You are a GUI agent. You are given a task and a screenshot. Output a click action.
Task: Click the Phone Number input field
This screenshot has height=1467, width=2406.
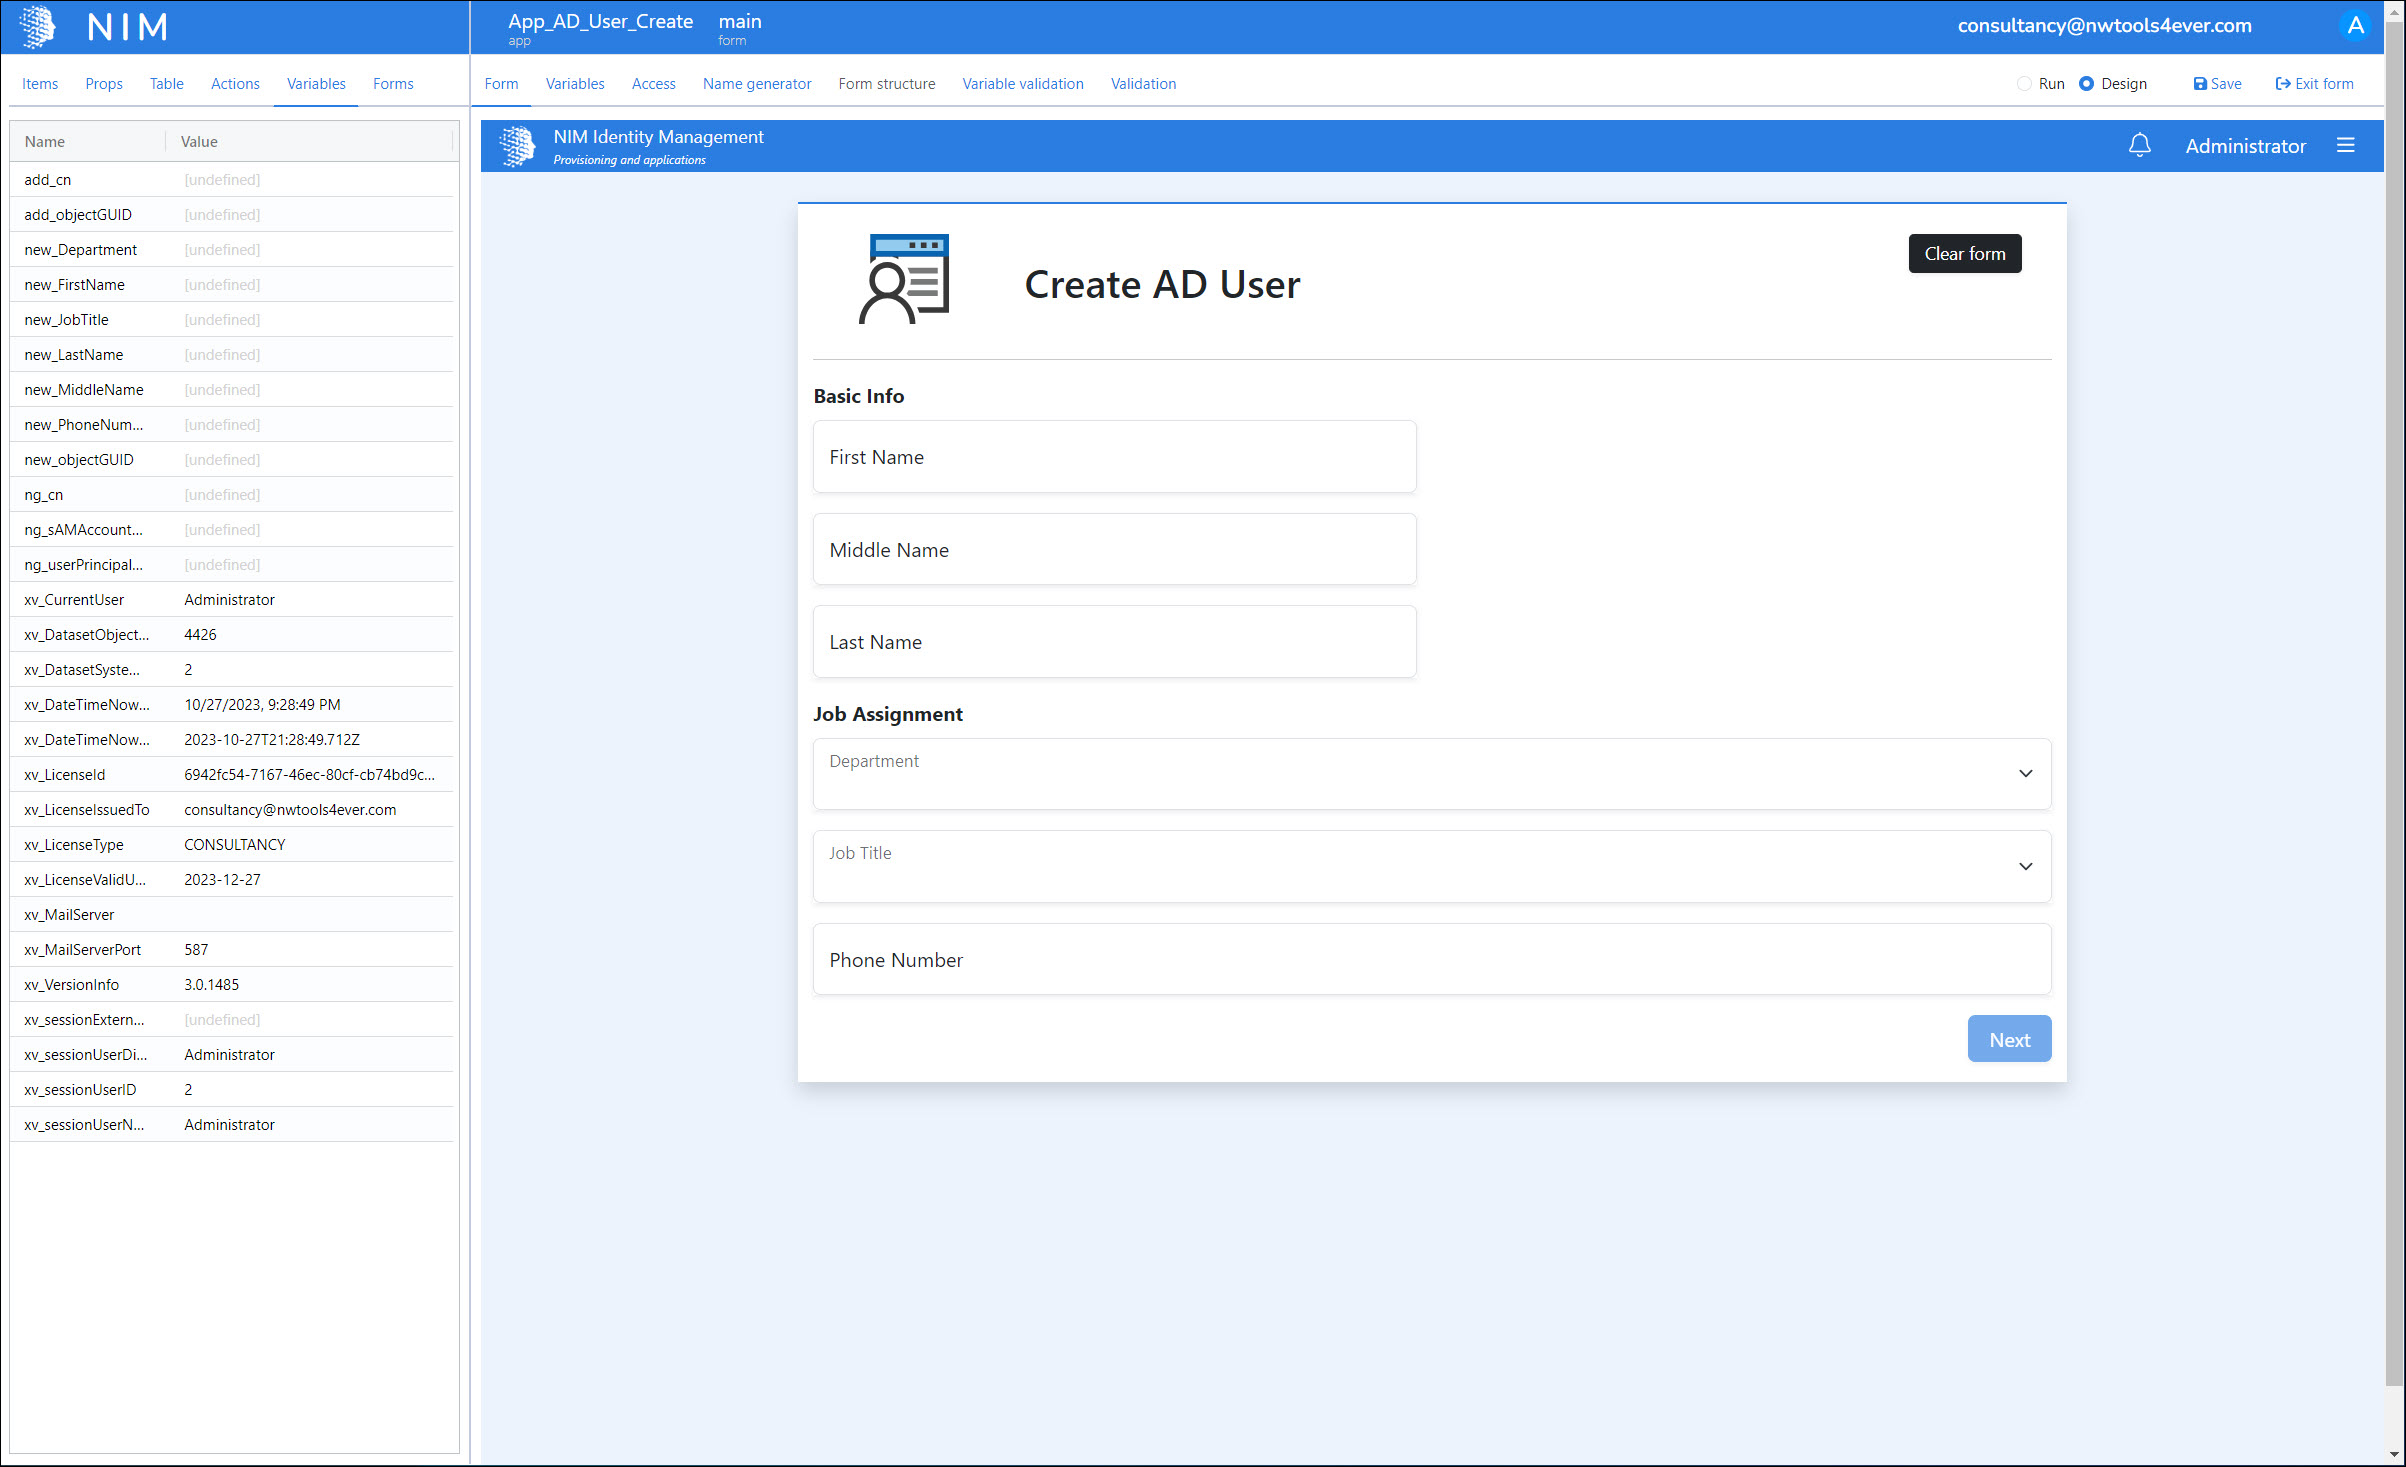pos(1431,959)
